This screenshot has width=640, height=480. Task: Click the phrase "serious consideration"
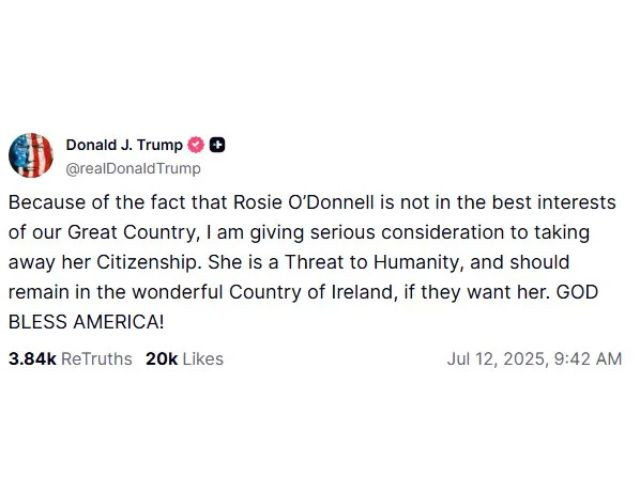pyautogui.click(x=407, y=233)
